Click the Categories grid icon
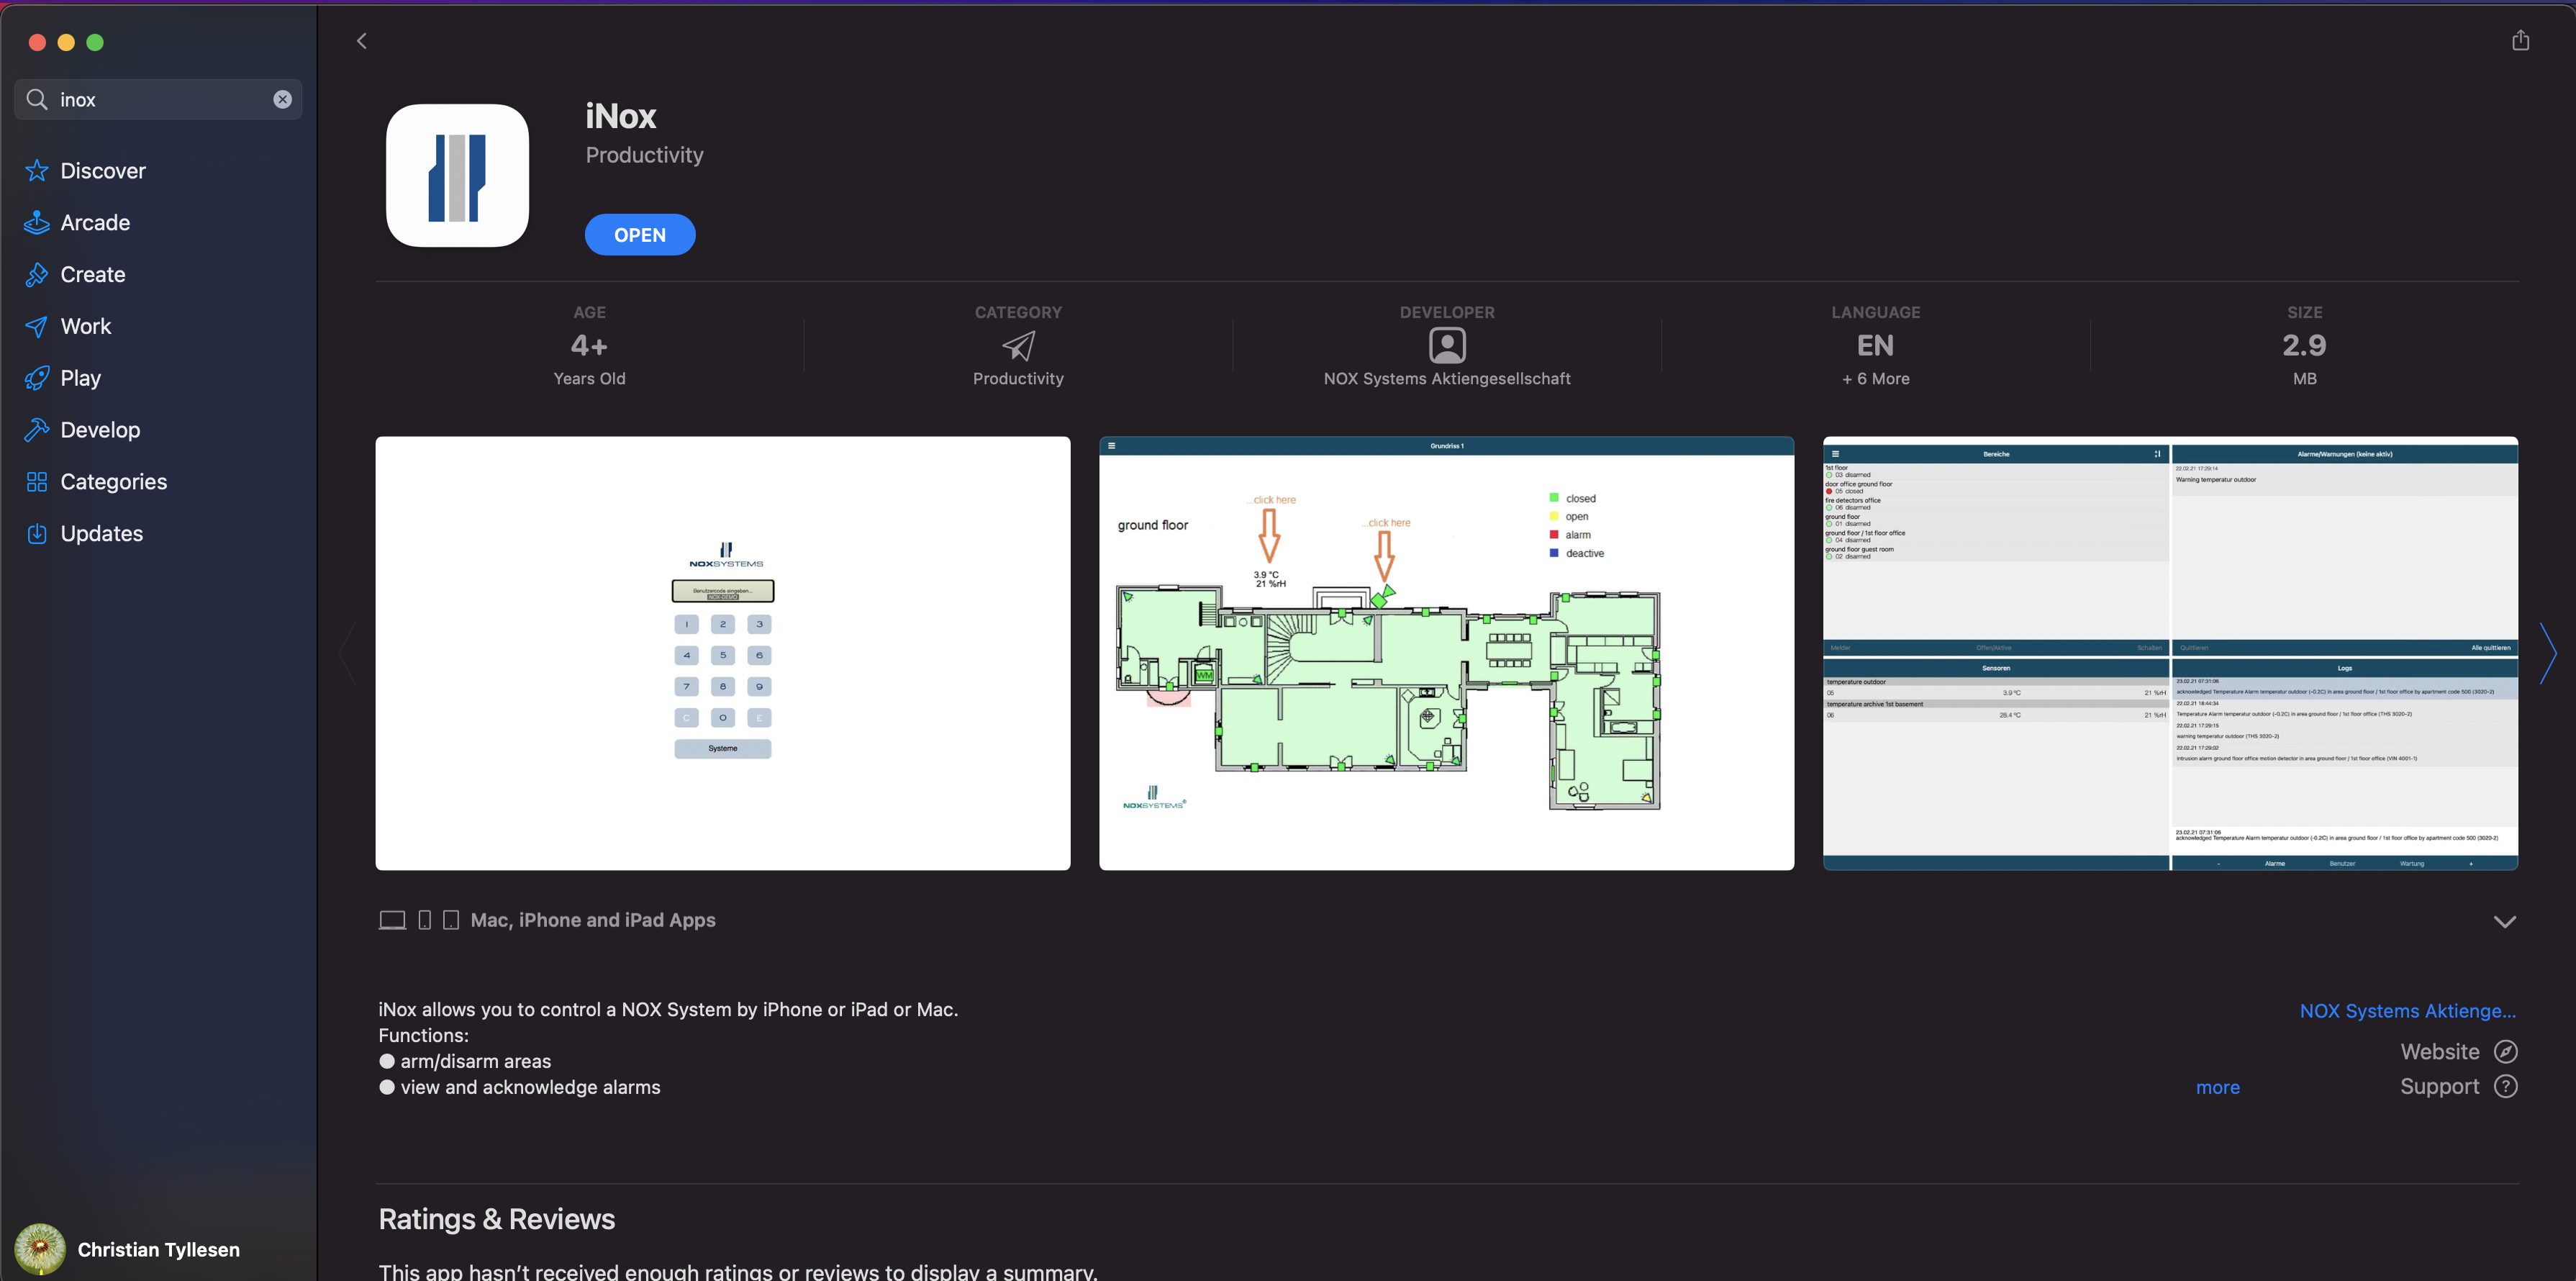Screen dimensions: 2576x1281 [x=37, y=482]
